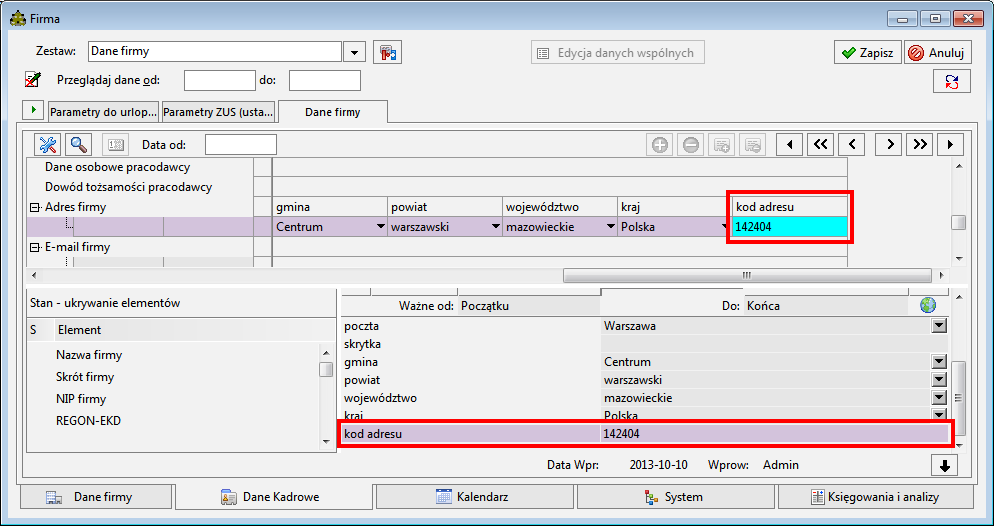Click the Data od input field
Viewport: 994px width, 526px height.
coord(240,145)
